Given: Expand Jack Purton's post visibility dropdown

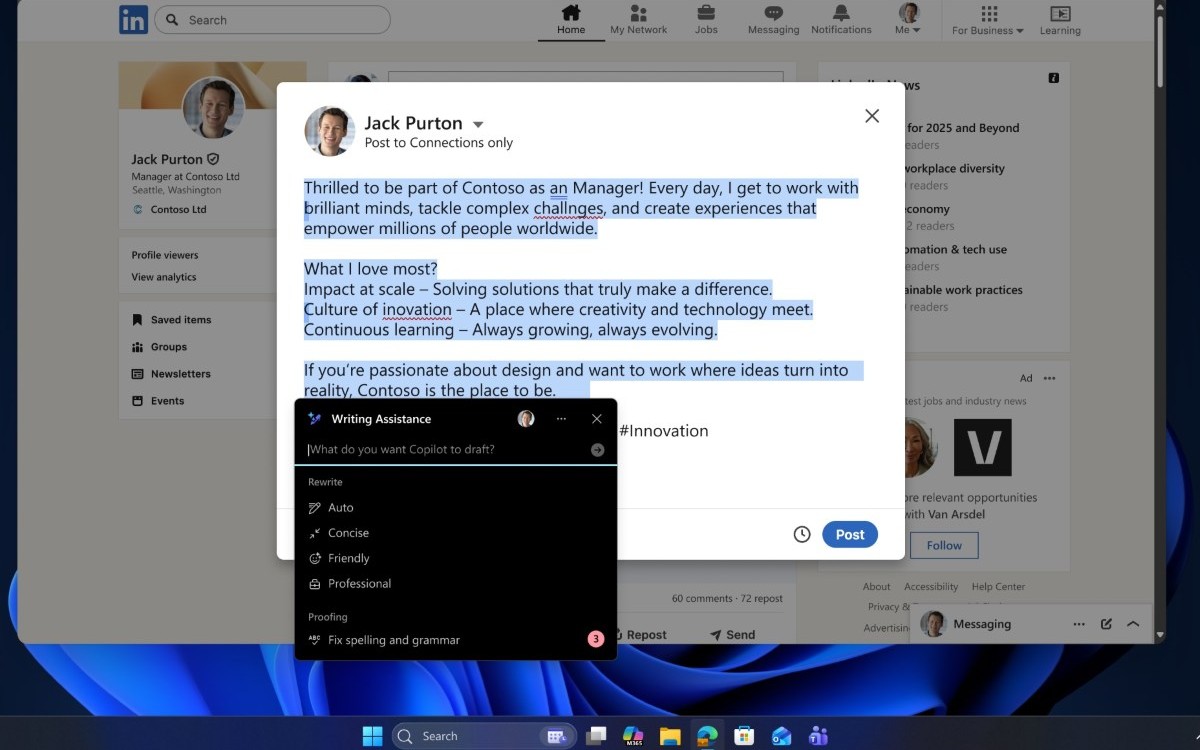Looking at the screenshot, I should point(477,123).
